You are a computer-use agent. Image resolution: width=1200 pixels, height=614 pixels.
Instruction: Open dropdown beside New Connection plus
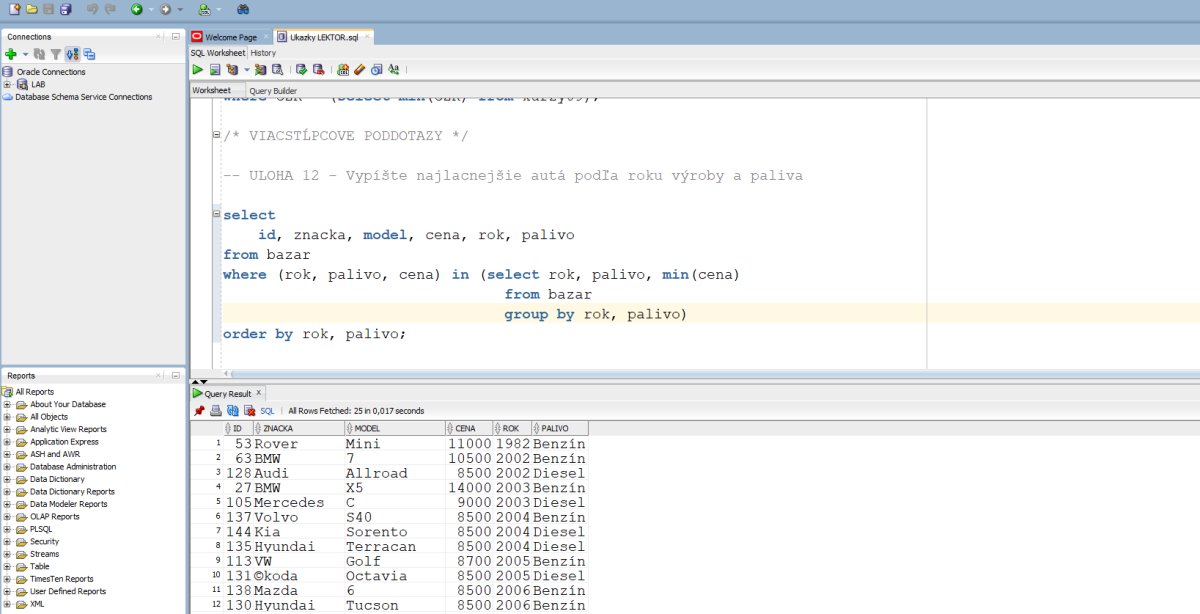[x=25, y=54]
